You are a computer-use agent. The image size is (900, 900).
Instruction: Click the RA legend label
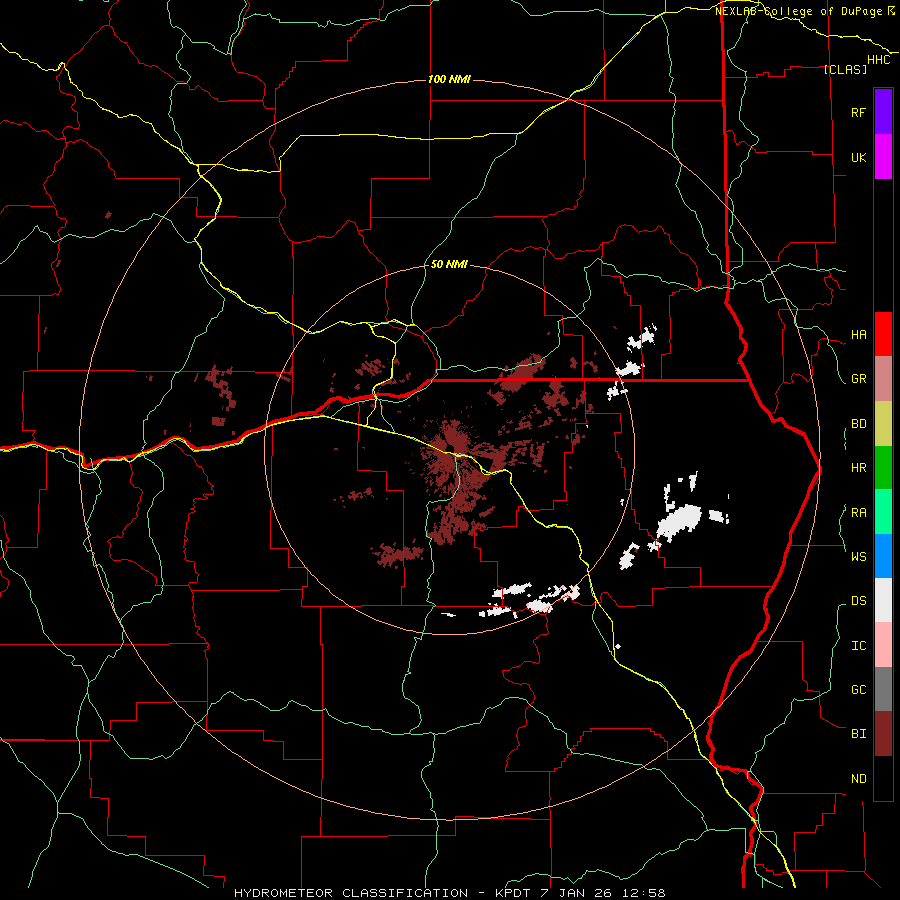[858, 513]
